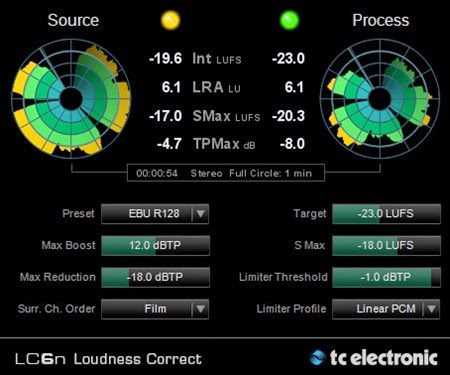Viewport: 450px width, 375px height.
Task: Click the LC6n Loudness Correct title
Action: (x=108, y=359)
